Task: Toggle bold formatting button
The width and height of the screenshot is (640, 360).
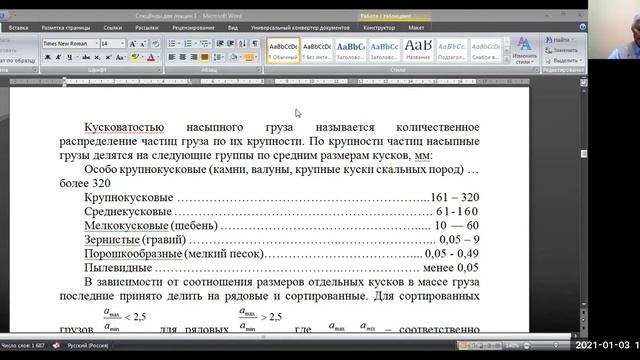Action: click(48, 58)
